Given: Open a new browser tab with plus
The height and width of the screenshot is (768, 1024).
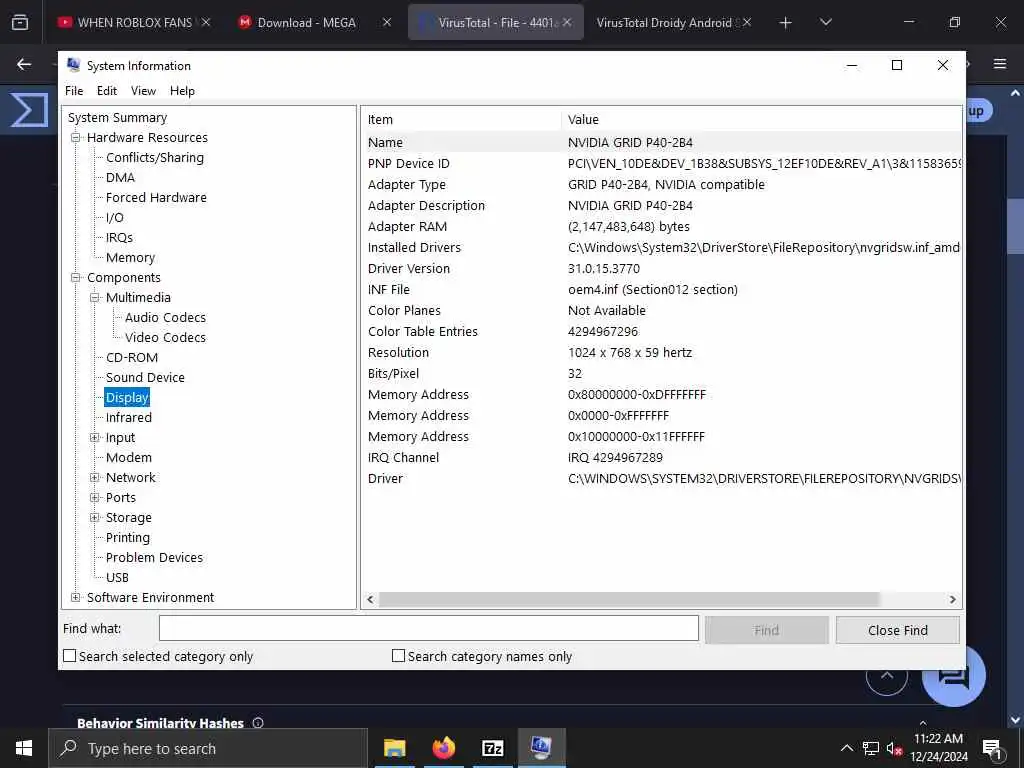Looking at the screenshot, I should click(x=785, y=23).
